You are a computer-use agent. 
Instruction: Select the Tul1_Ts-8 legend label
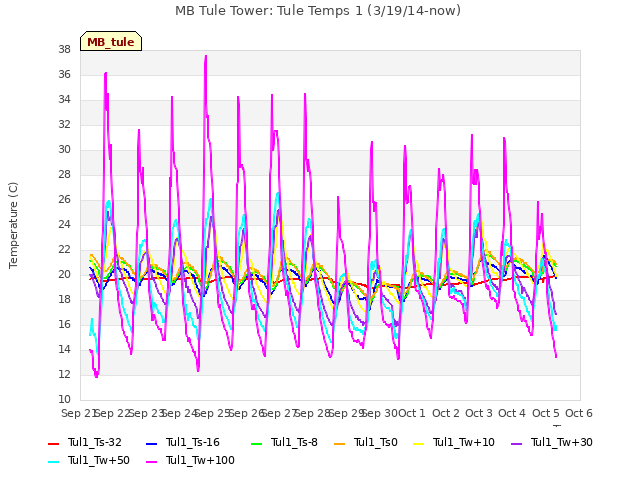[x=294, y=442]
